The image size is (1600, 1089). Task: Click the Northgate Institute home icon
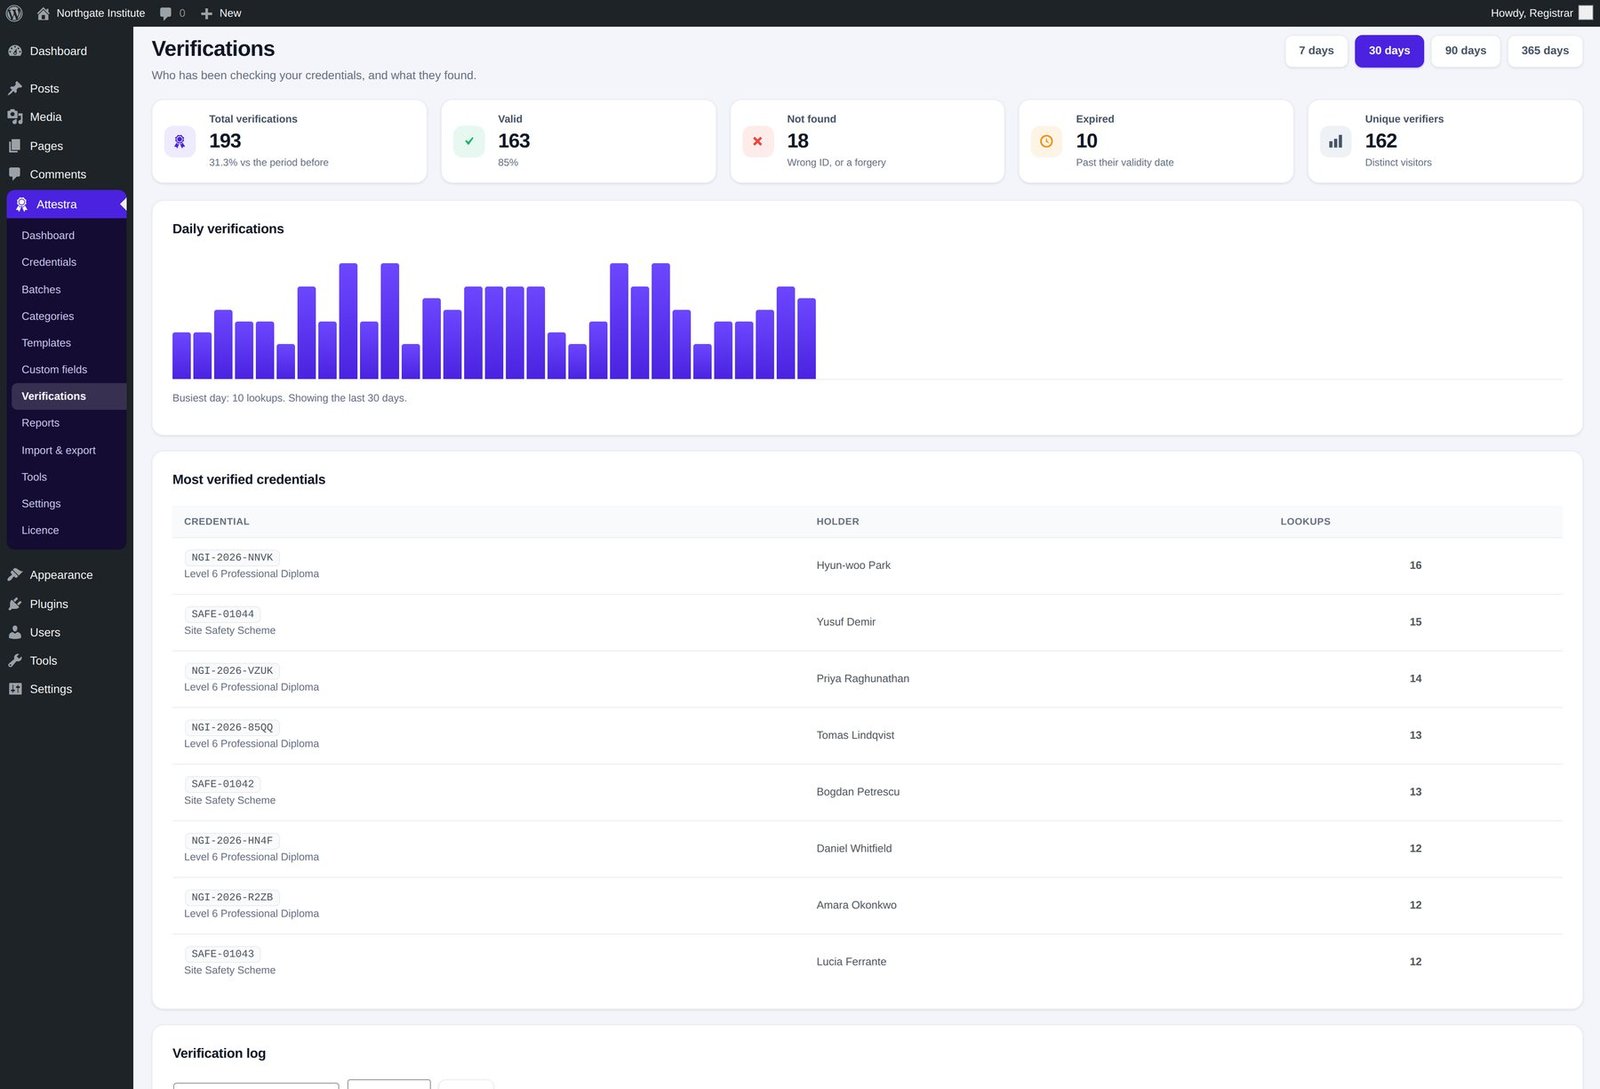[x=43, y=13]
